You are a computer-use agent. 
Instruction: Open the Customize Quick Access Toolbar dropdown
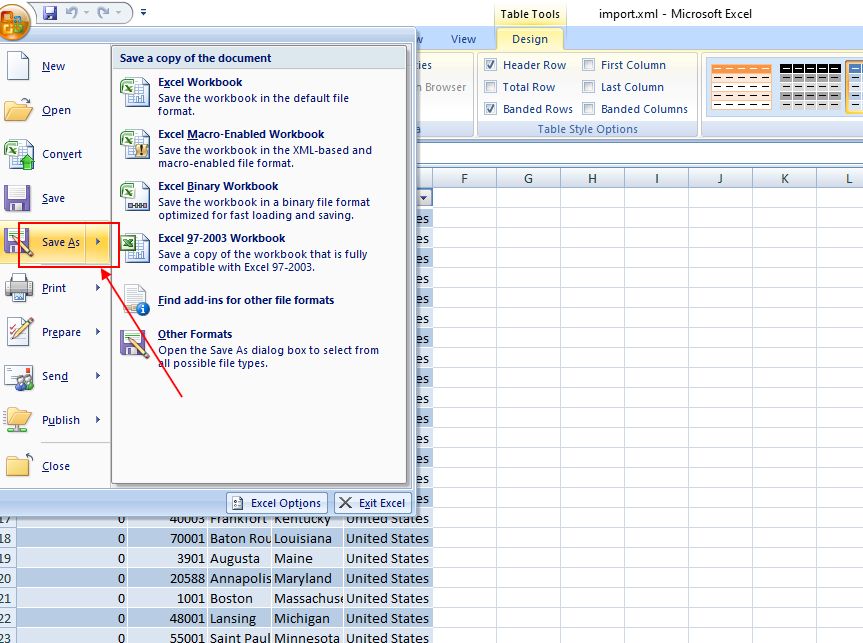(143, 12)
